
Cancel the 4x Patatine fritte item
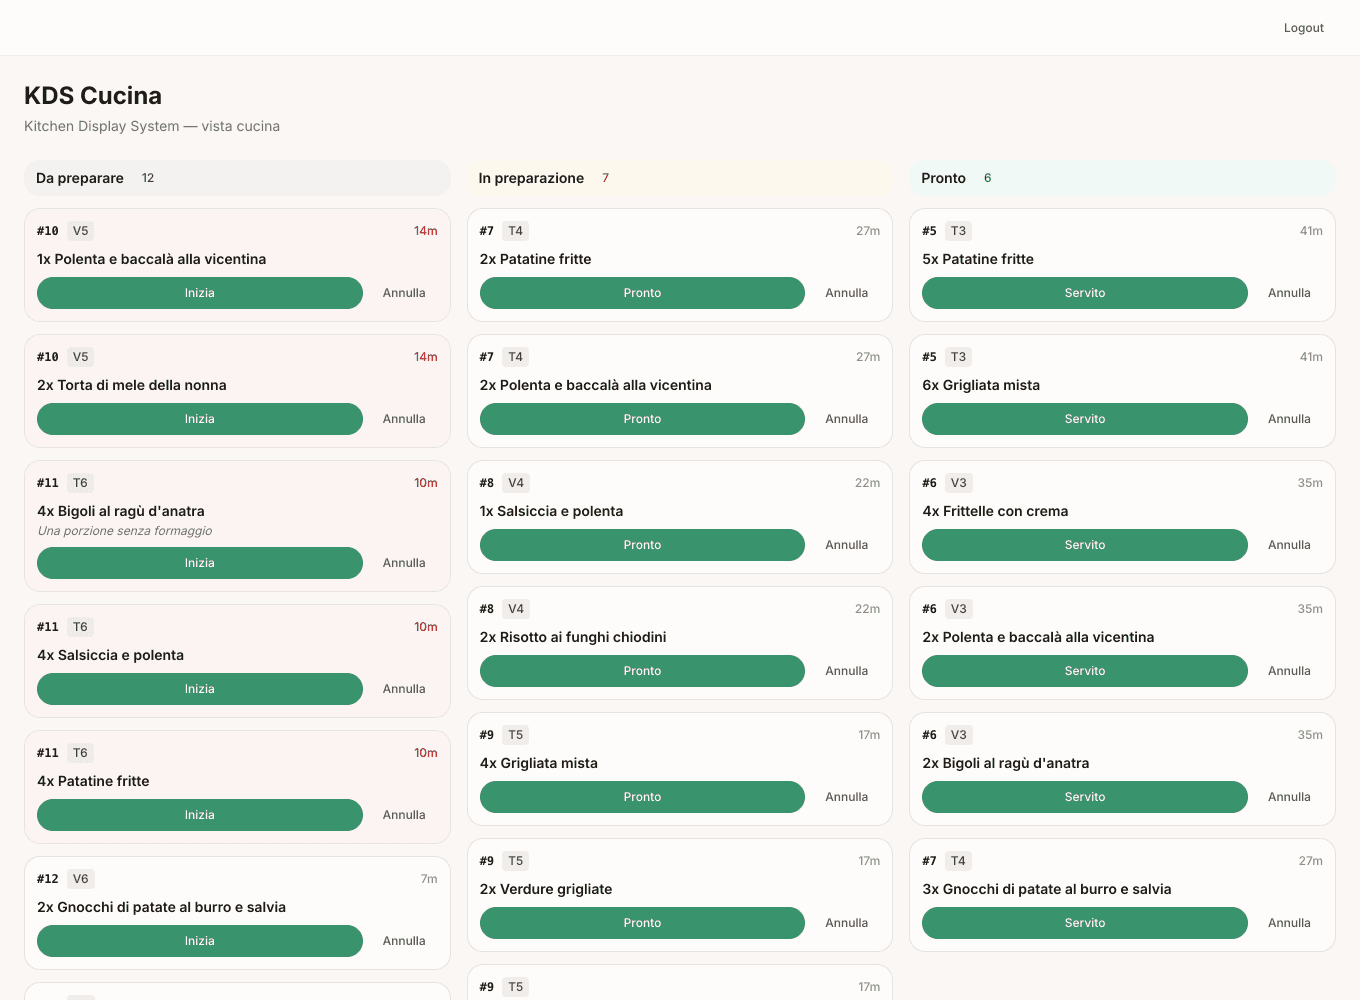point(404,815)
